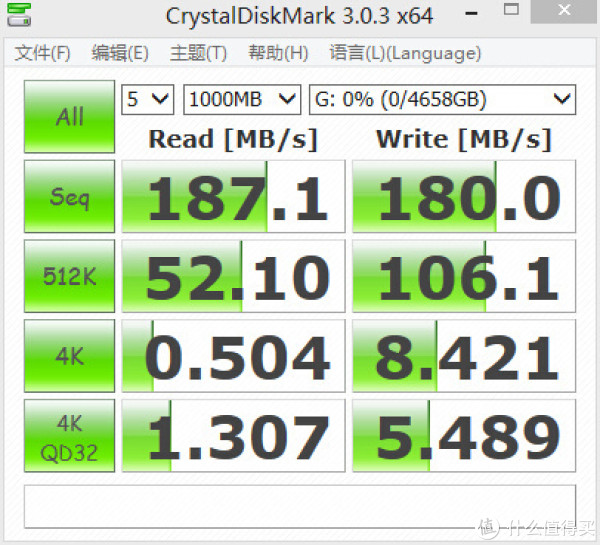The height and width of the screenshot is (545, 600).
Task: Click the 4K QD32 write result 5.489
Action: tap(464, 436)
